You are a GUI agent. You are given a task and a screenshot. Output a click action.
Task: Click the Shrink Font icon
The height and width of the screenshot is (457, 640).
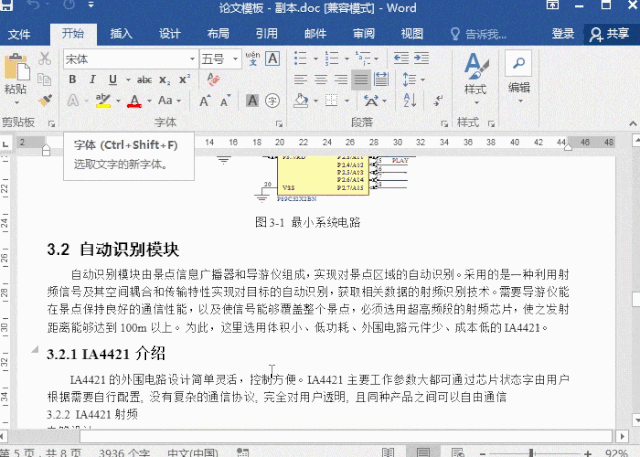225,100
